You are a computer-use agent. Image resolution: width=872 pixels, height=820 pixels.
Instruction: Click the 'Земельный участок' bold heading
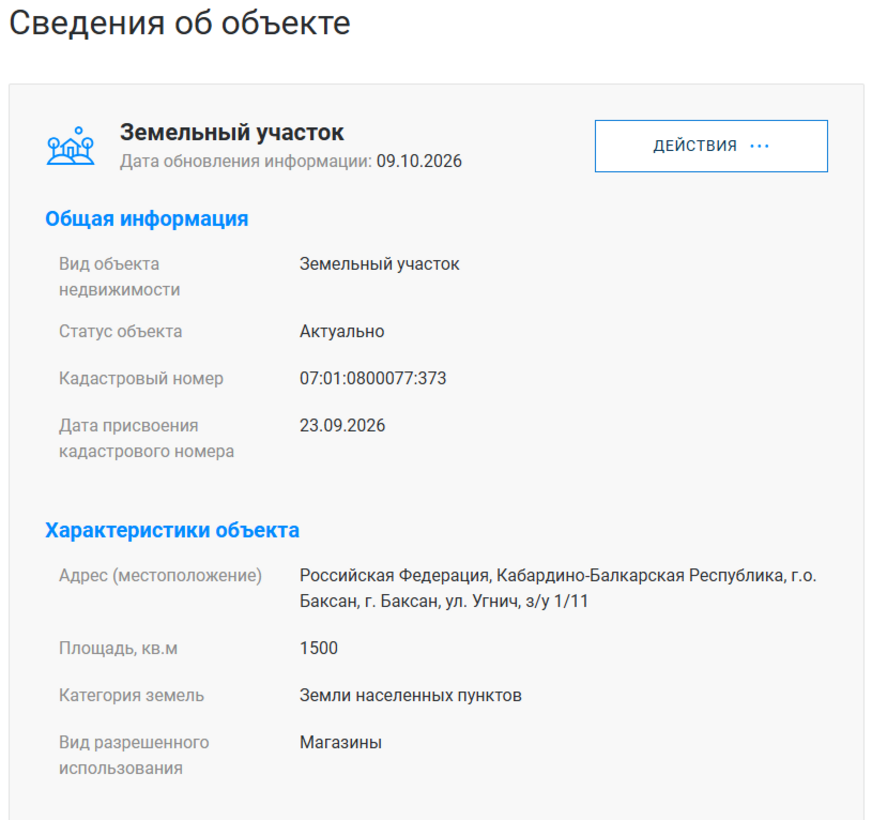(x=232, y=132)
